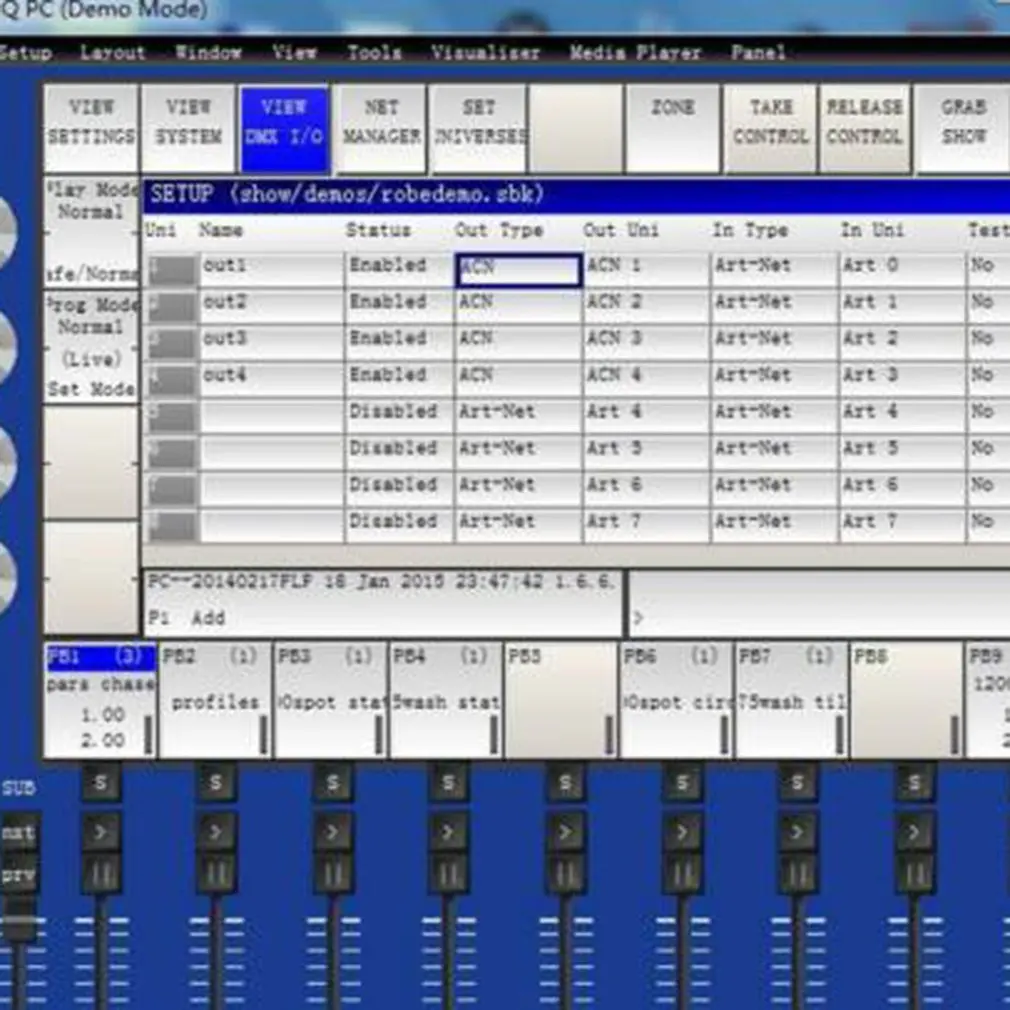The image size is (1010, 1010).
Task: Select the PB1 para chase playback box
Action: coord(100,700)
